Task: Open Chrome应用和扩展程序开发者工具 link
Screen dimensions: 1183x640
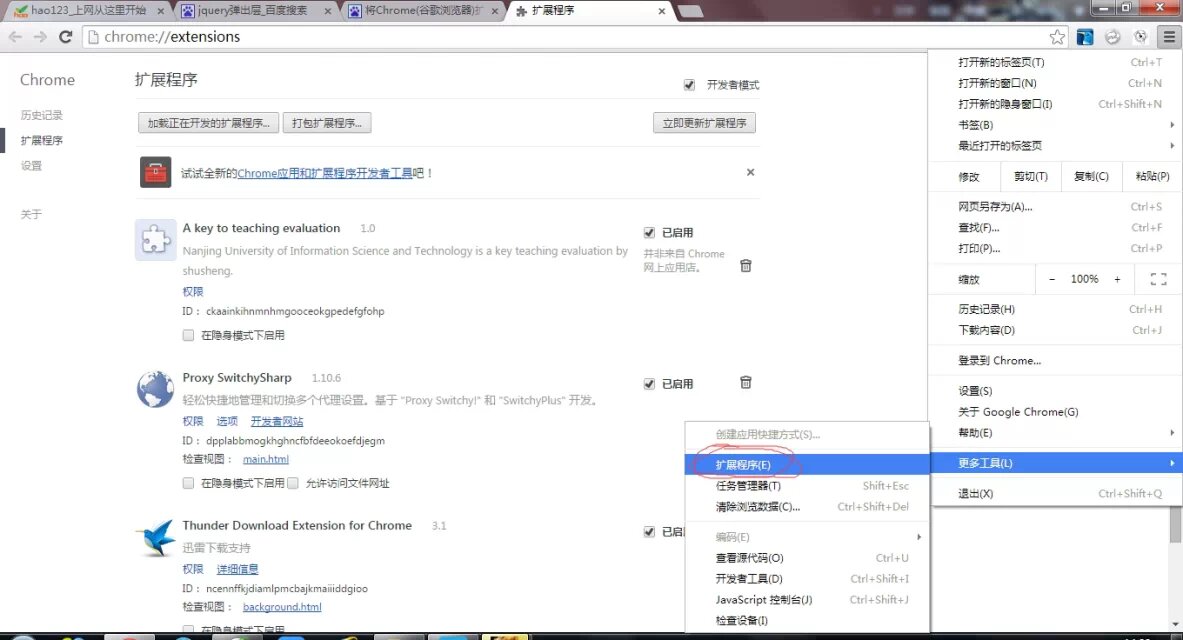Action: tap(325, 173)
